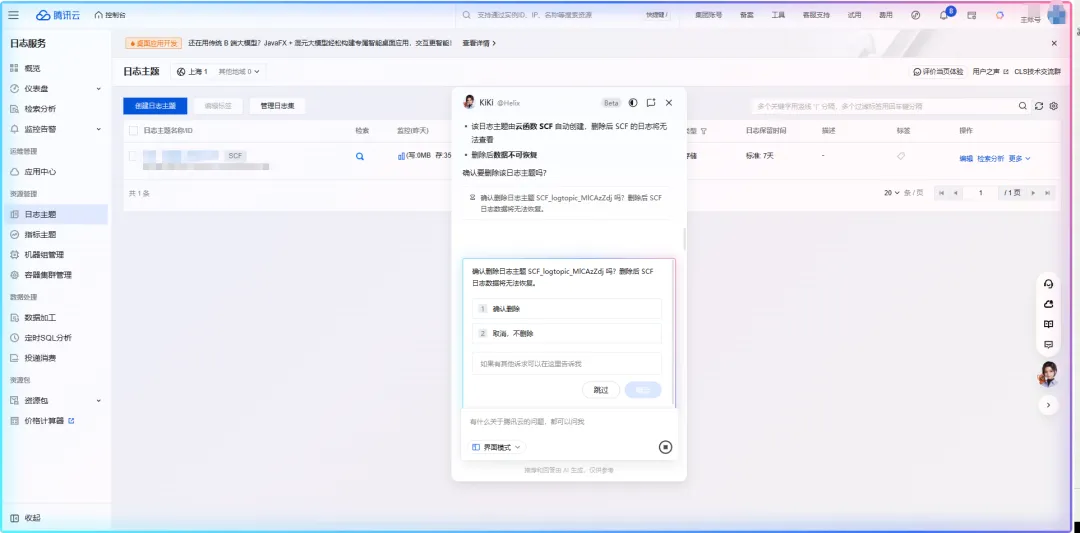This screenshot has height=533, width=1080.
Task: Click the 腾讯云 logo
Action: [x=58, y=14]
